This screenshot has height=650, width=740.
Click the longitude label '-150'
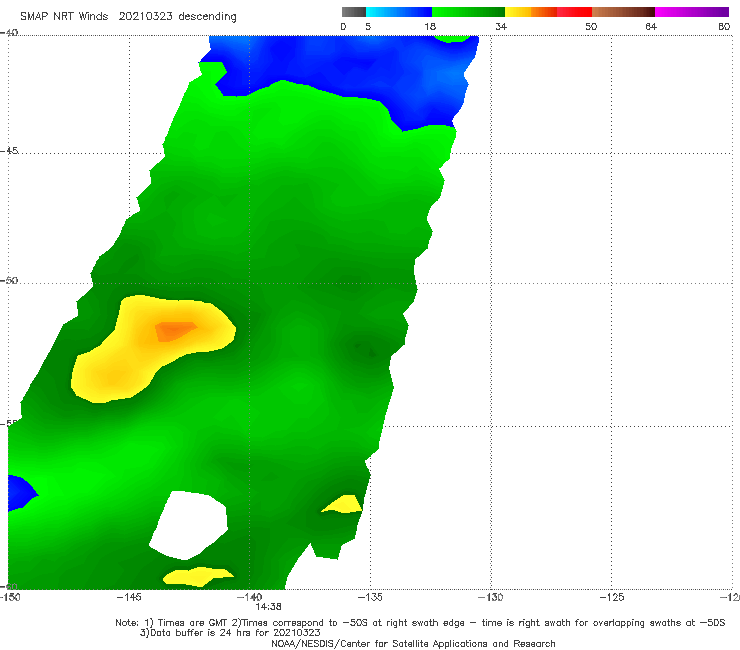[x=10, y=597]
